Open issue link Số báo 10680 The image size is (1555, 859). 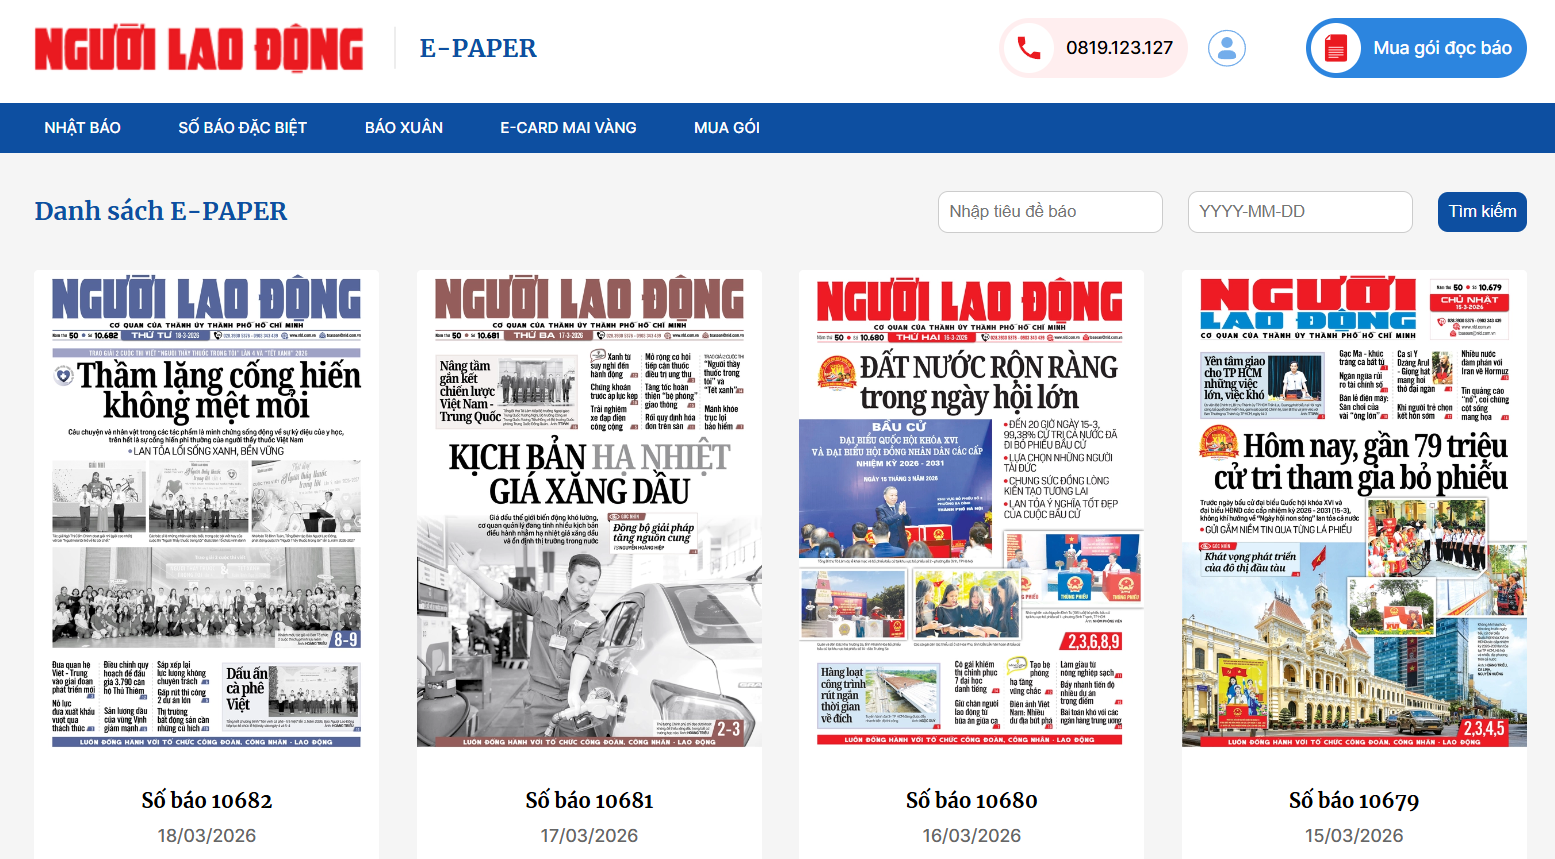pos(970,800)
